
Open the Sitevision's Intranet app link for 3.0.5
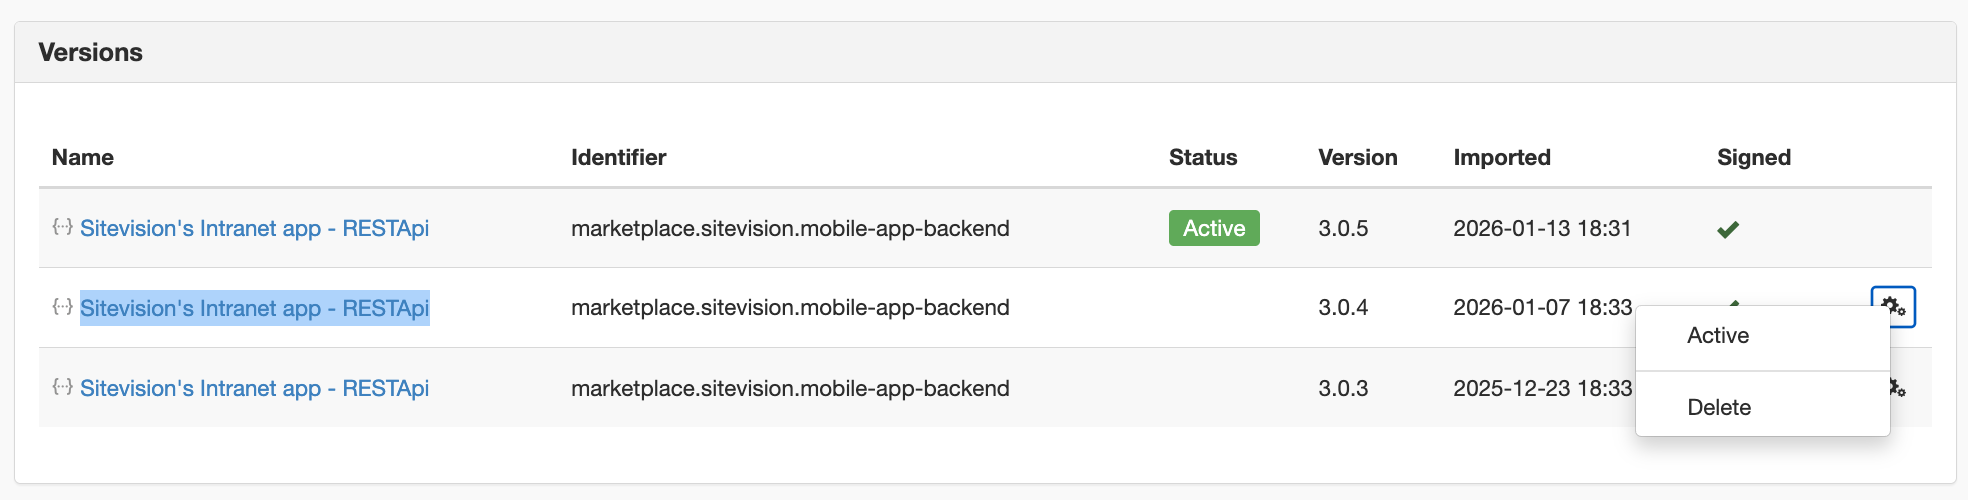tap(254, 228)
